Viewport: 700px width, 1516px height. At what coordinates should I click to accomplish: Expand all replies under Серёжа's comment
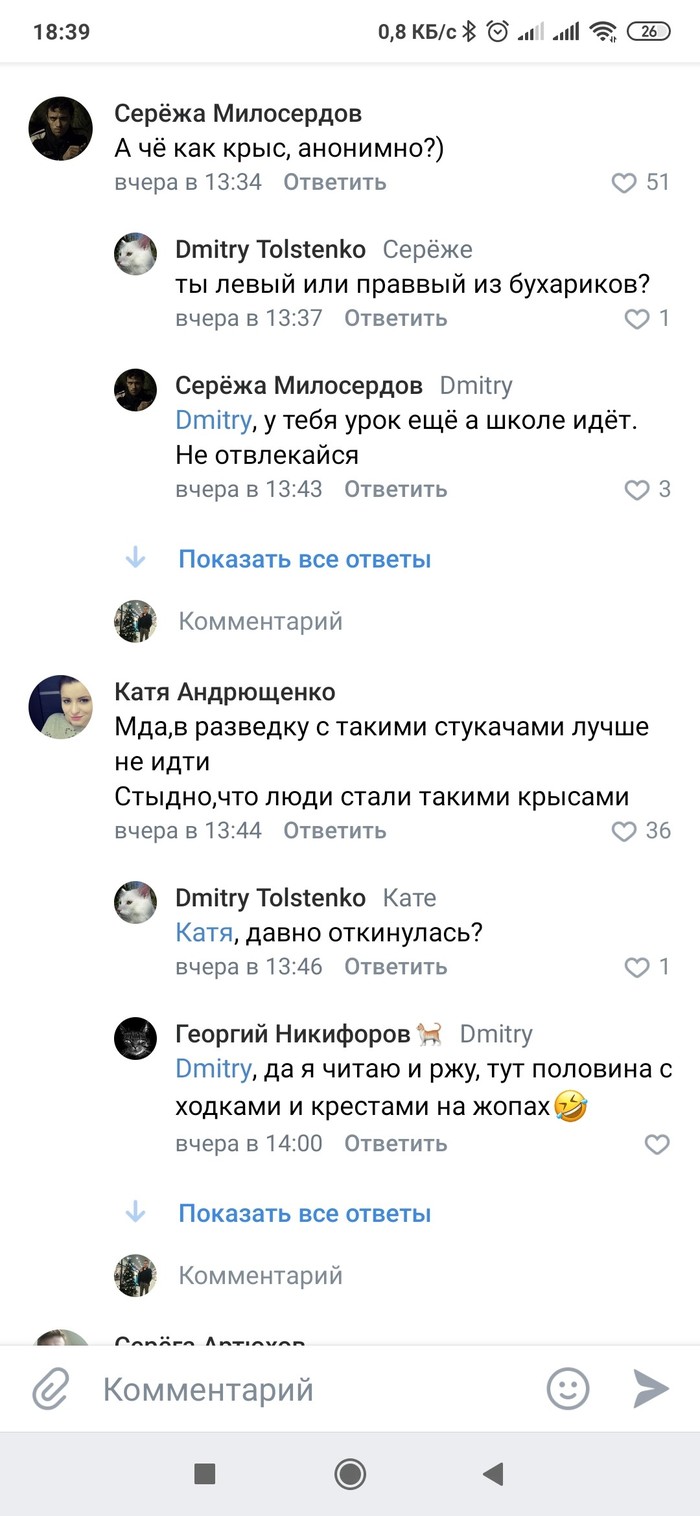(x=304, y=559)
